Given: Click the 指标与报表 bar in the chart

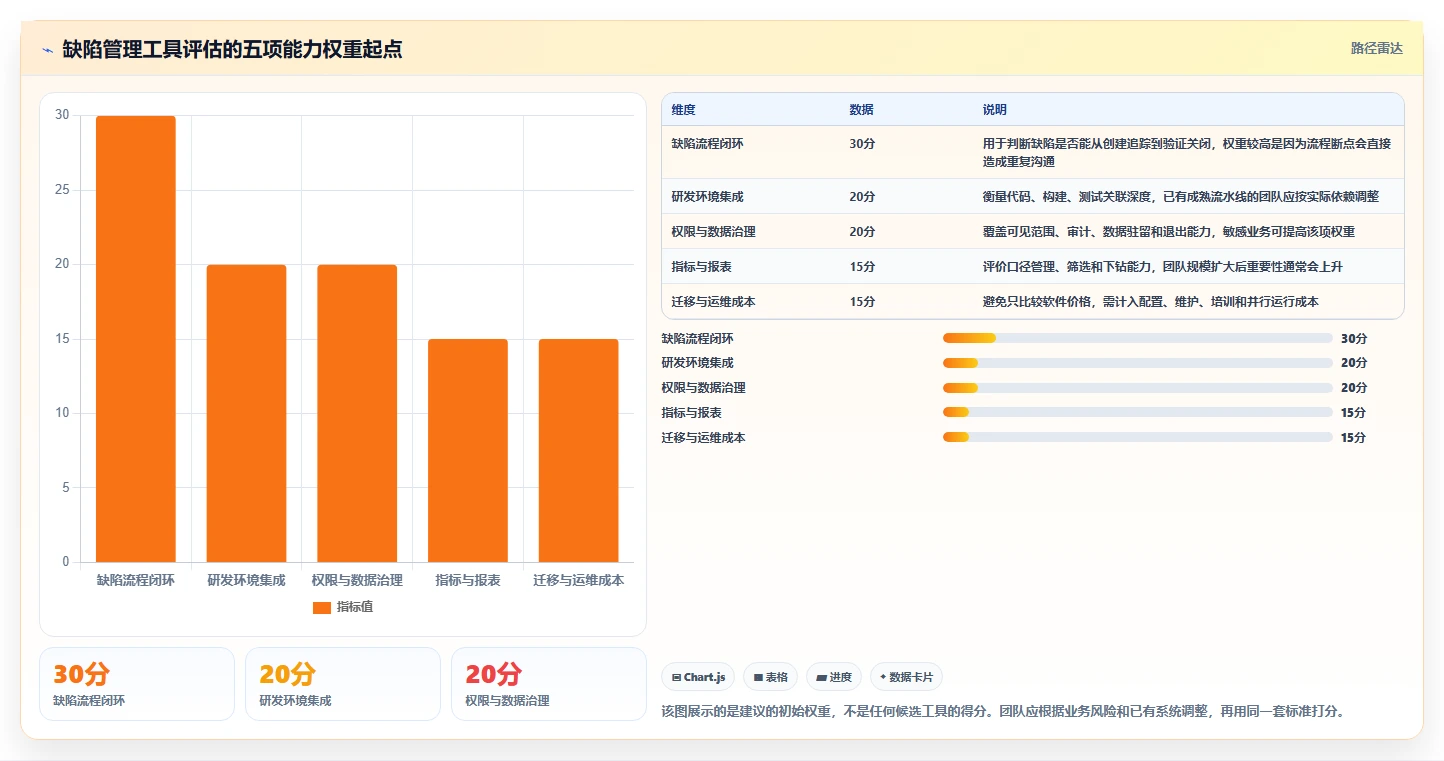Looking at the screenshot, I should pos(468,450).
